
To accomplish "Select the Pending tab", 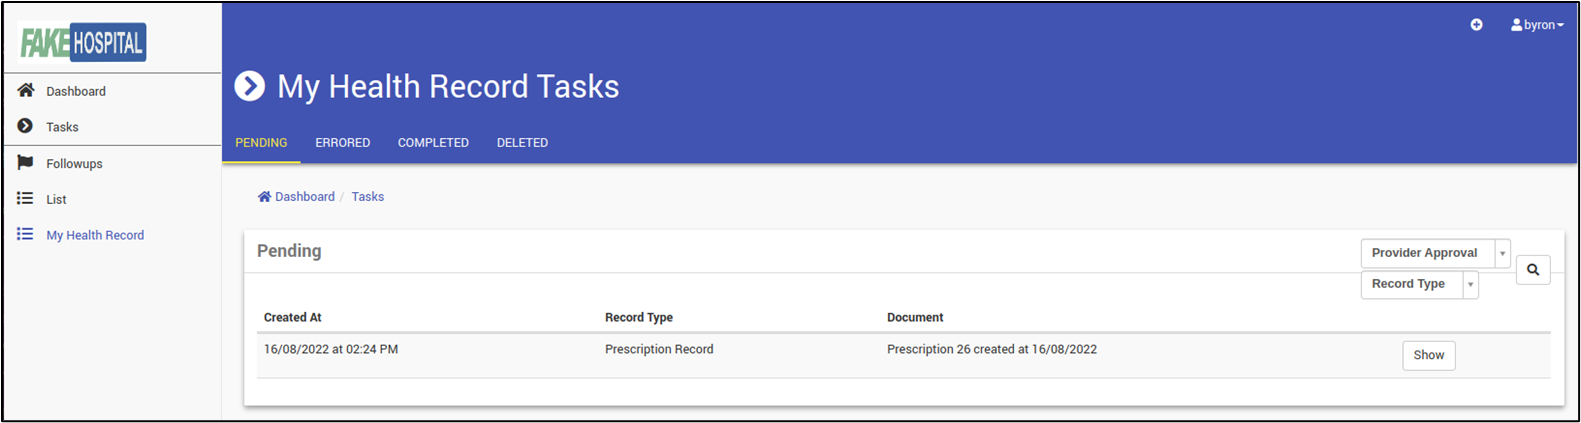I will [261, 143].
